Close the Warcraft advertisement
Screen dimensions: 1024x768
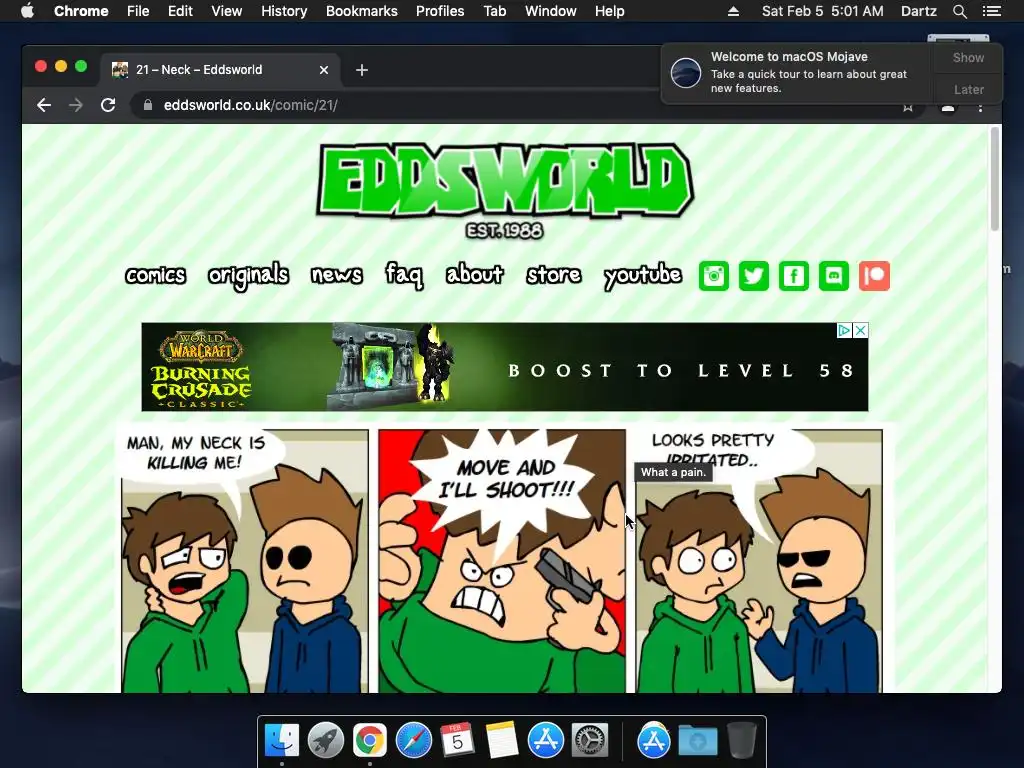(x=861, y=330)
